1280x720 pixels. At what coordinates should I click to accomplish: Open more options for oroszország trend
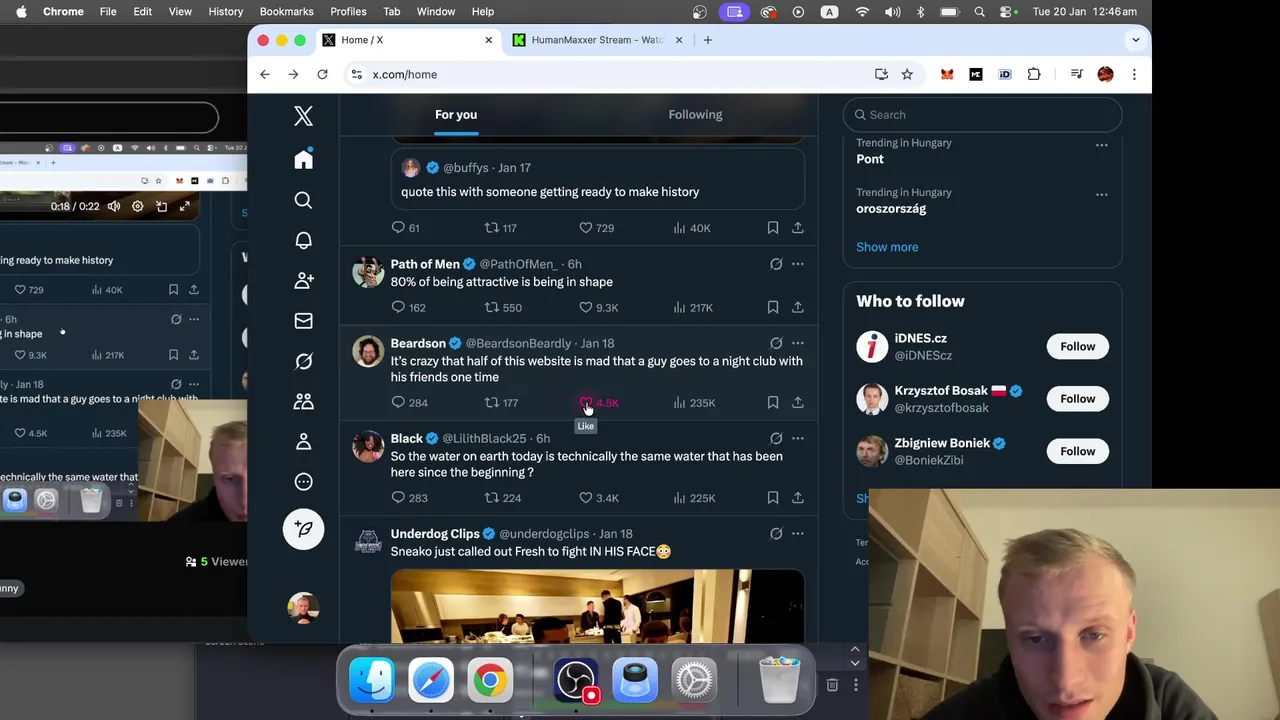(1101, 194)
